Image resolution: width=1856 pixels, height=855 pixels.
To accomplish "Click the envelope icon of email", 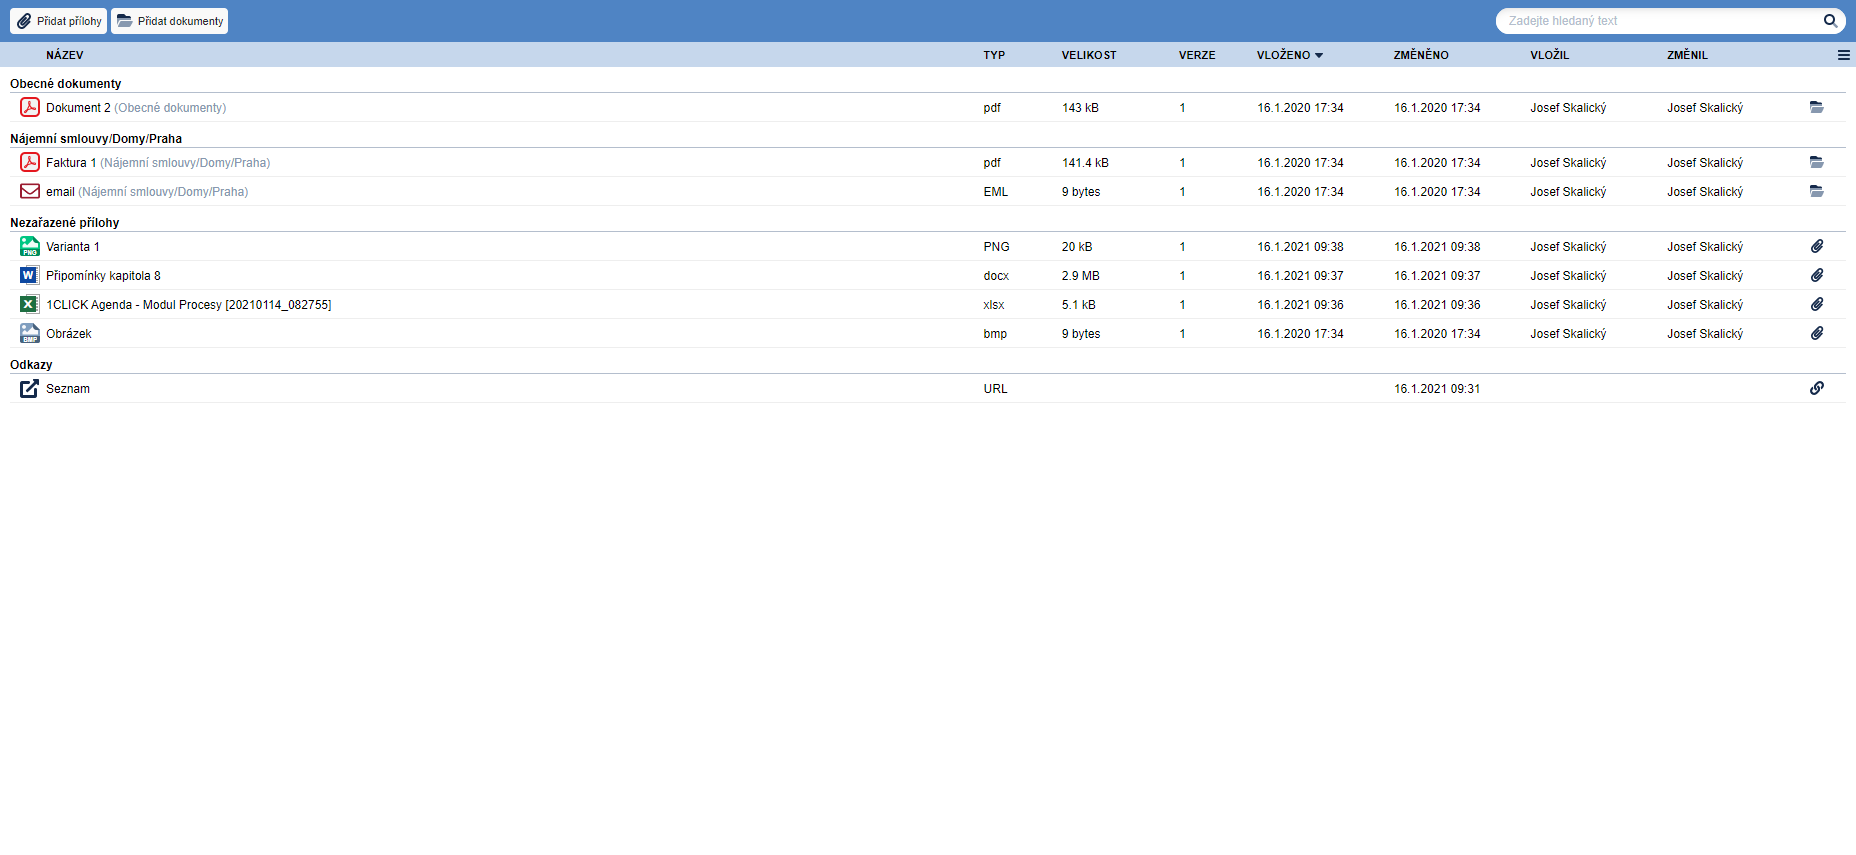I will [30, 191].
